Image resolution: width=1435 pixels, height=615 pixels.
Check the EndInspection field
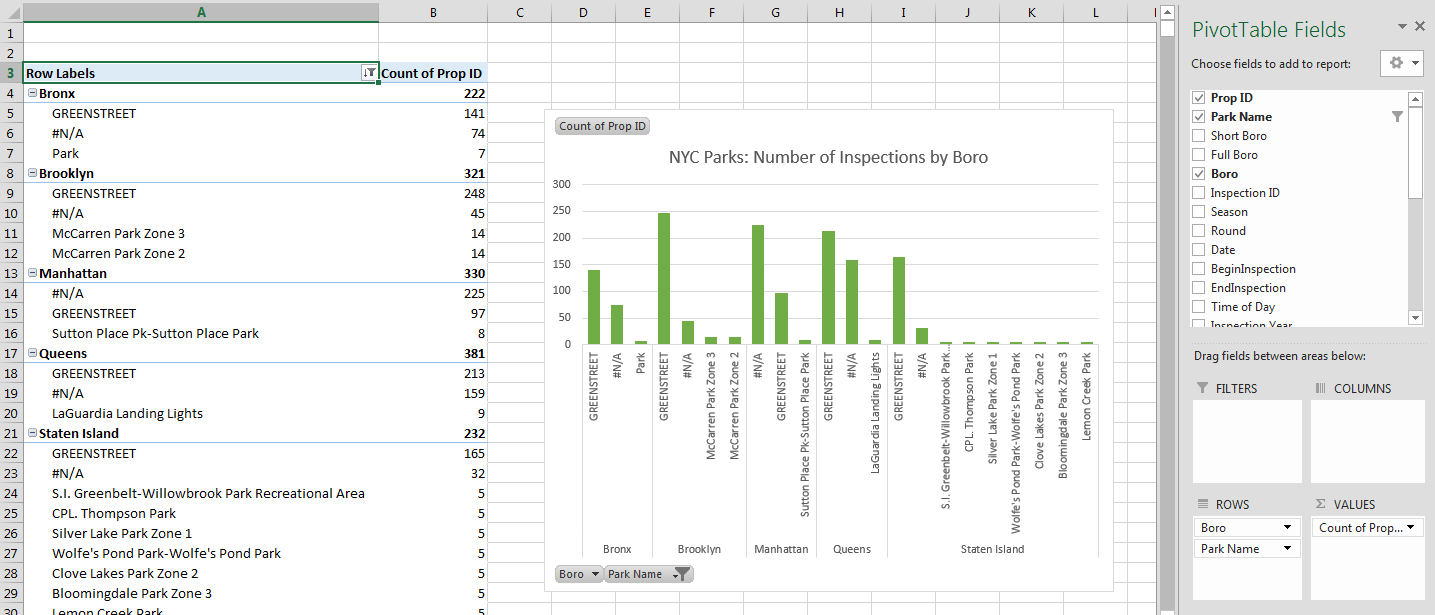[1198, 288]
